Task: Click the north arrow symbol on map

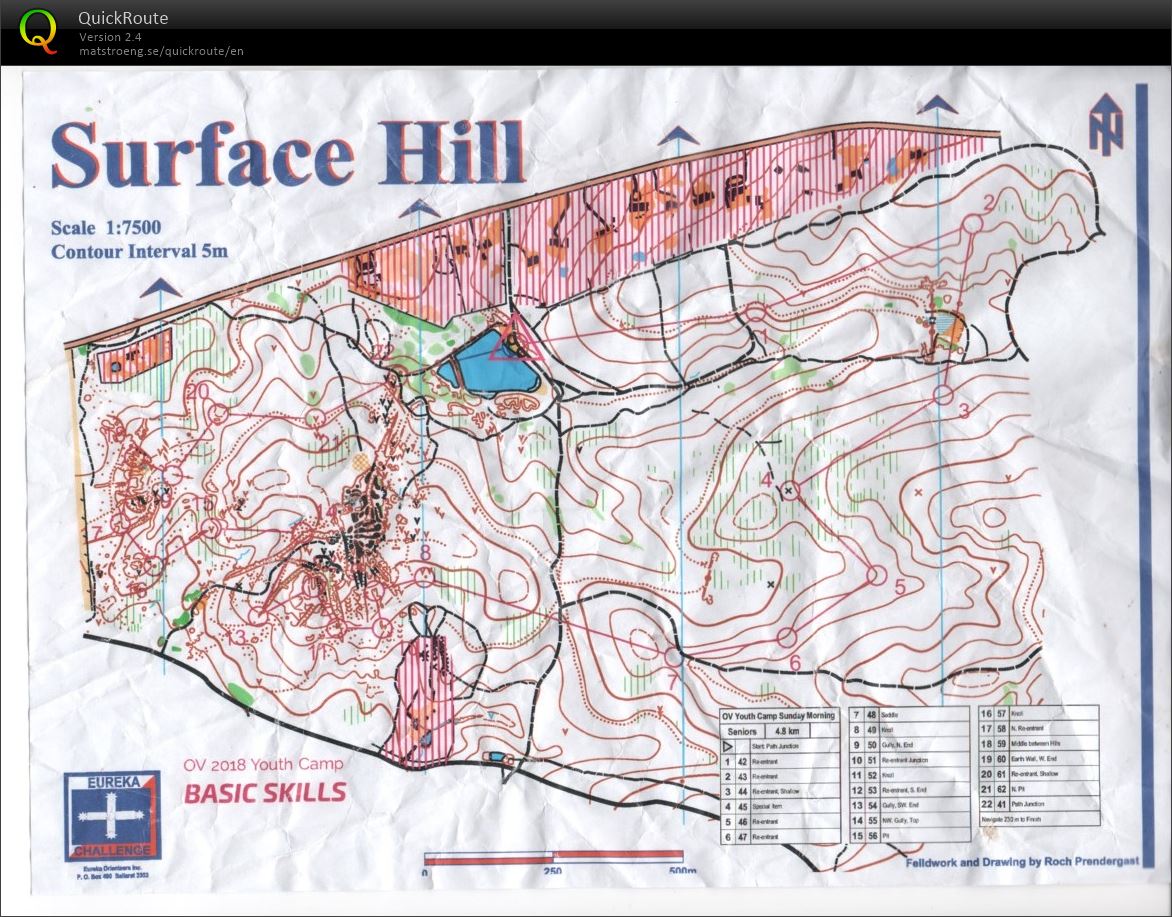Action: pyautogui.click(x=1106, y=125)
